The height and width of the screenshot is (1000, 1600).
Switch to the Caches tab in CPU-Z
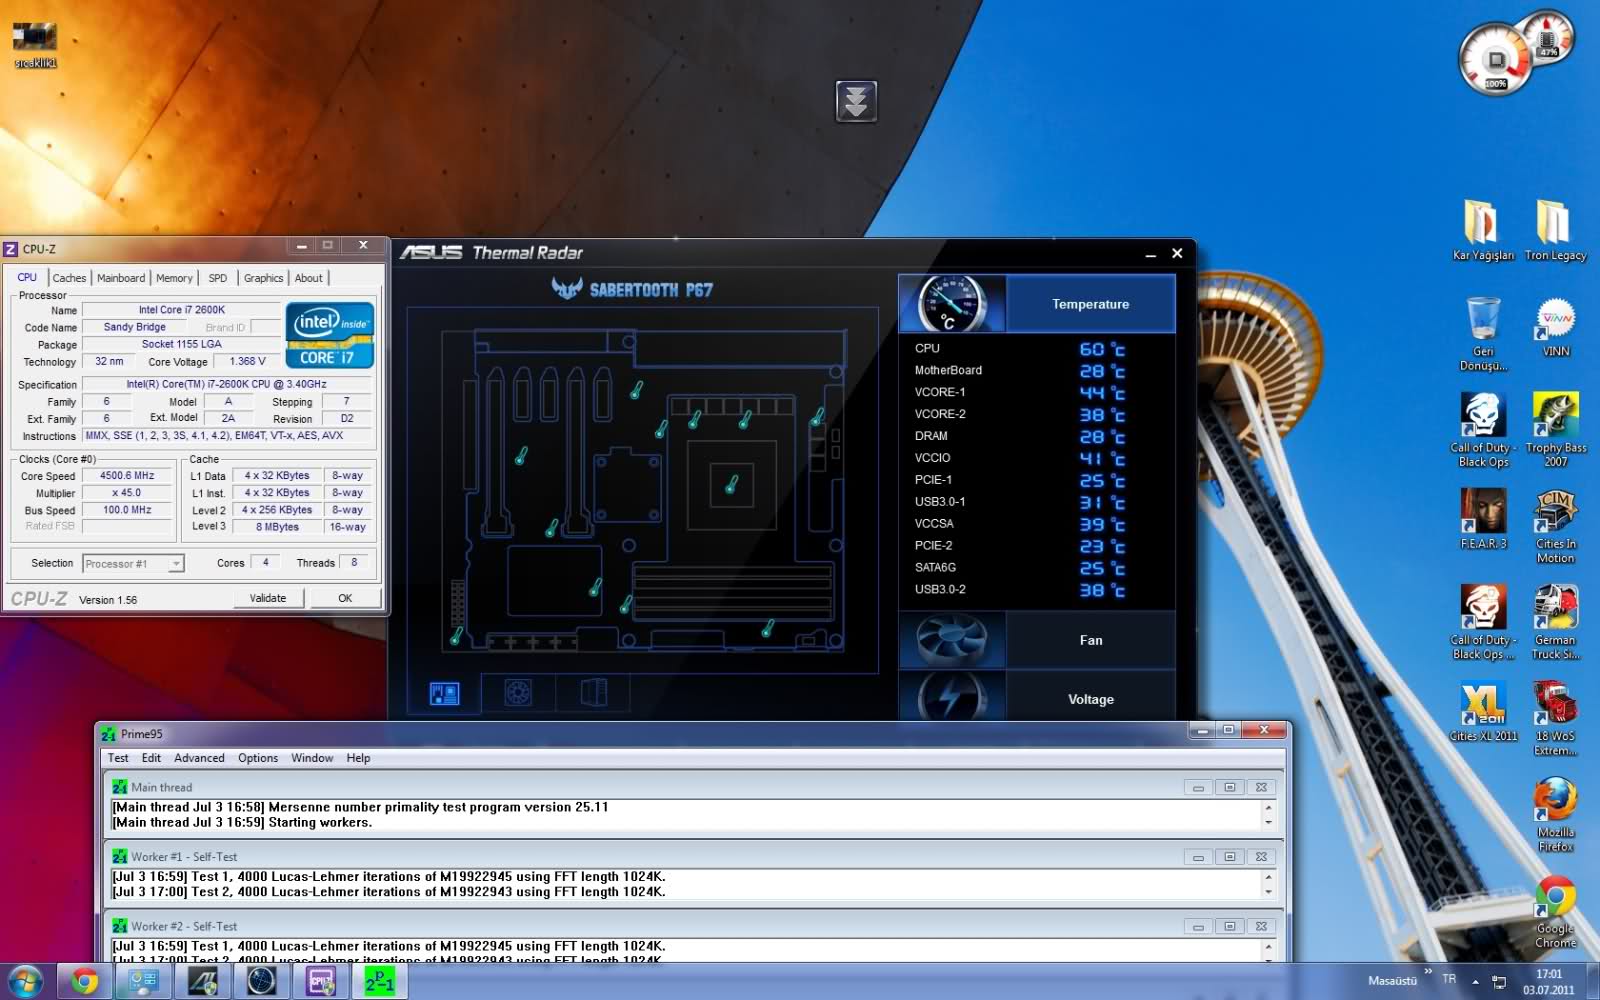tap(69, 278)
